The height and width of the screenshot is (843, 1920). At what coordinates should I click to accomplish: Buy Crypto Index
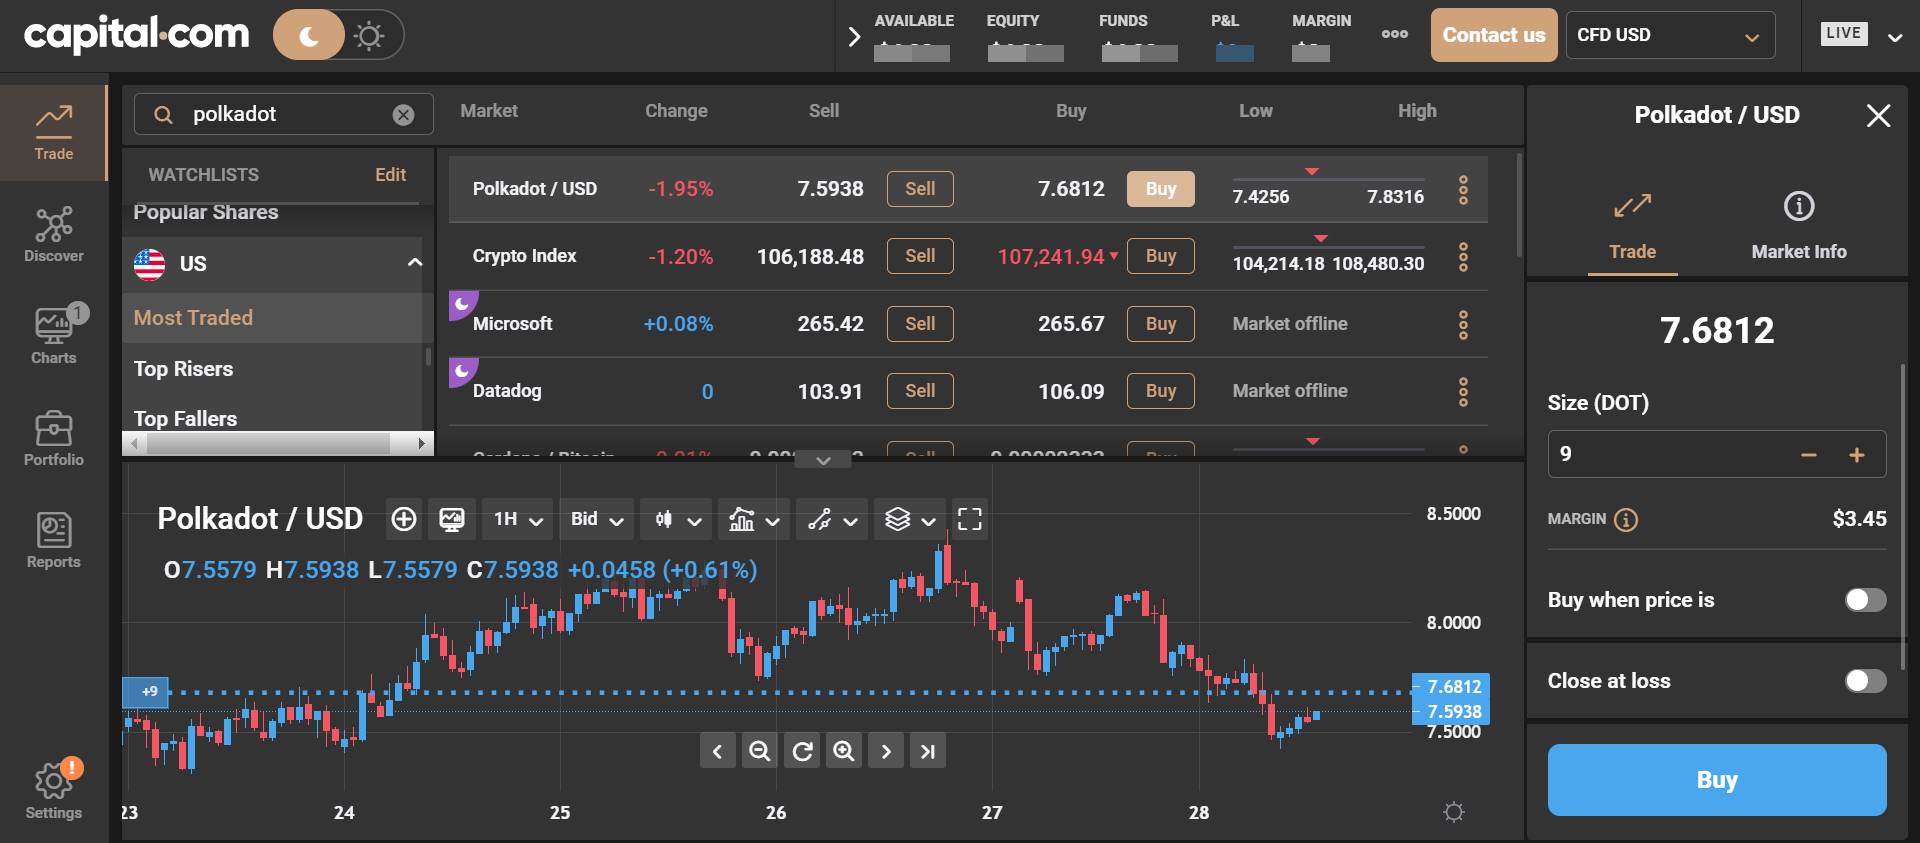[x=1160, y=256]
